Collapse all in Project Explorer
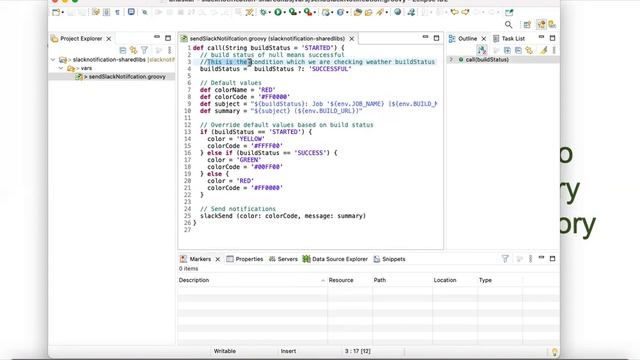 122,50
